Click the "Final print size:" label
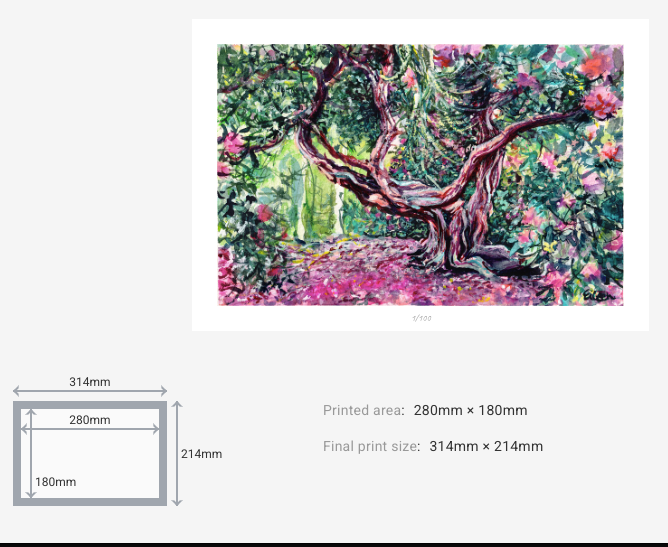 pyautogui.click(x=371, y=447)
